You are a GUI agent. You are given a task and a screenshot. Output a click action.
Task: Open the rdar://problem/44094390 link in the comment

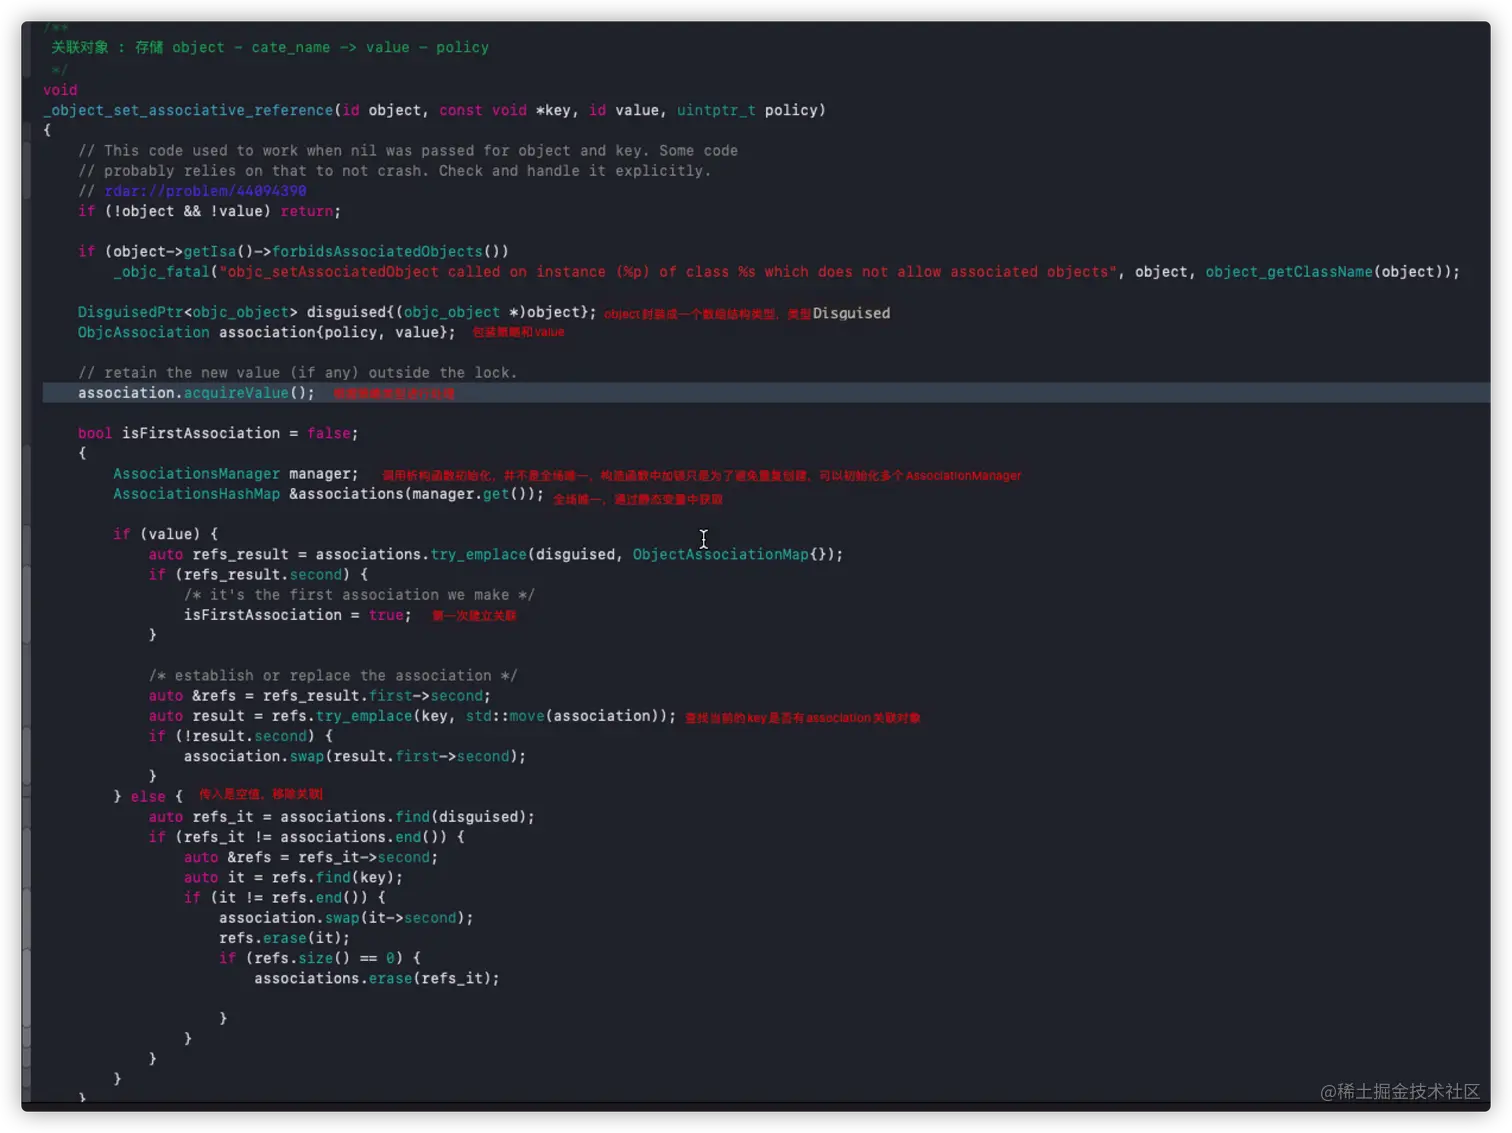pos(205,191)
